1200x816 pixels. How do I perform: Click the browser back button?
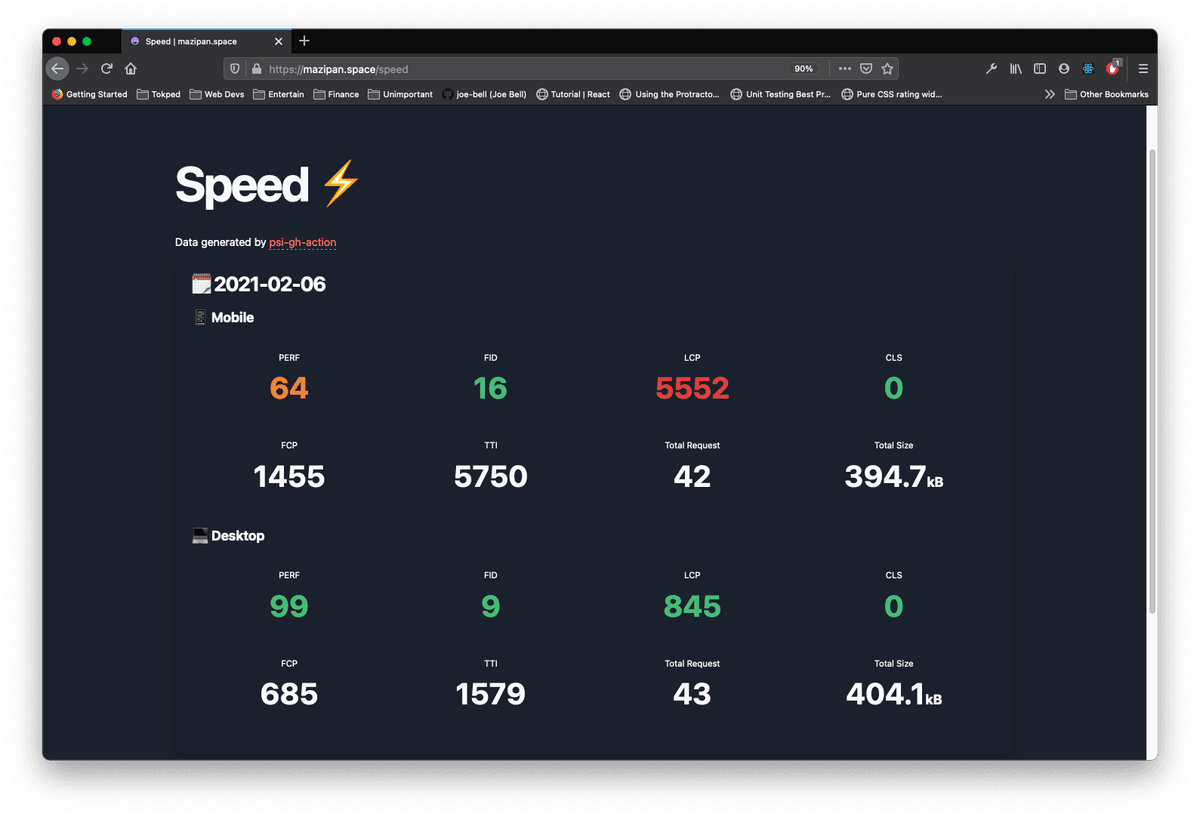[58, 69]
